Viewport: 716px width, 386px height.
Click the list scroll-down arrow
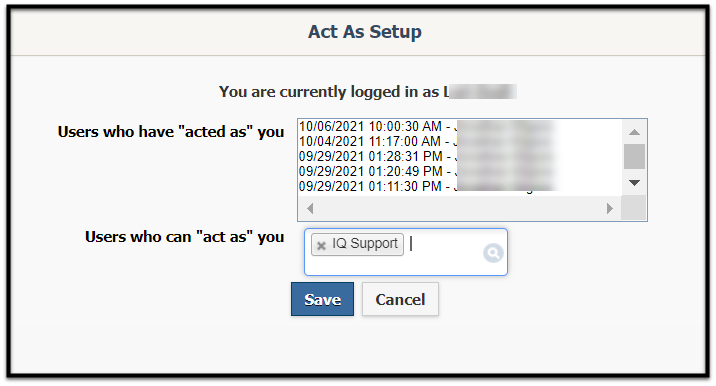(634, 183)
